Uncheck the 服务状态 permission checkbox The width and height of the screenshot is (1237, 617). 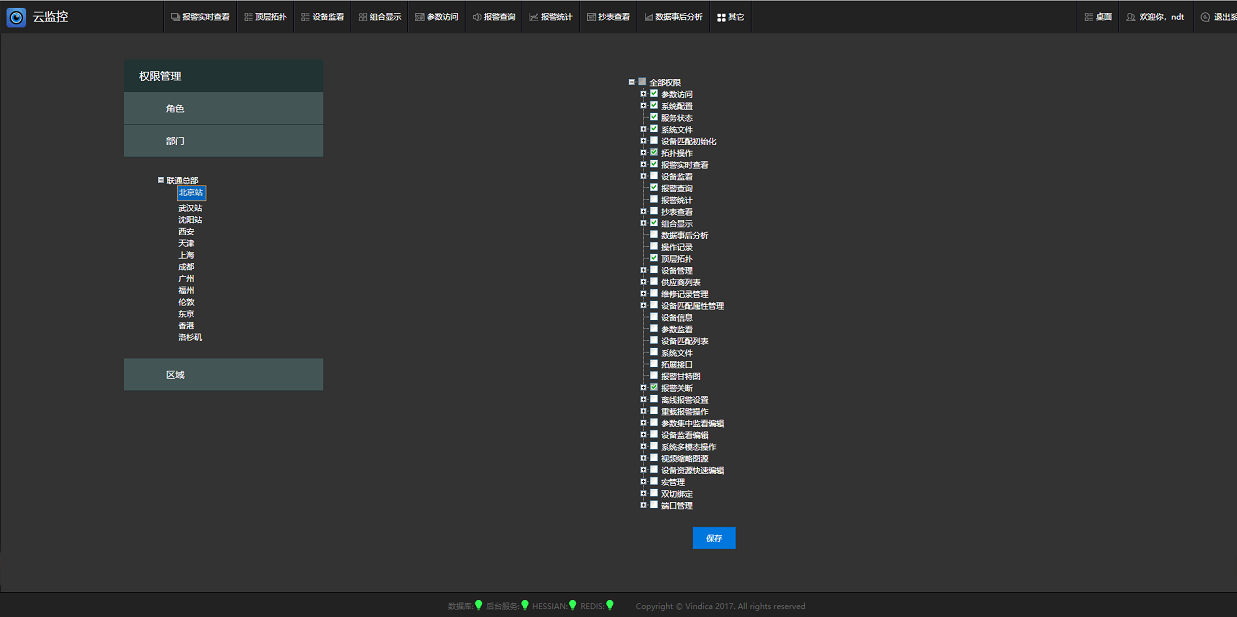click(x=654, y=117)
